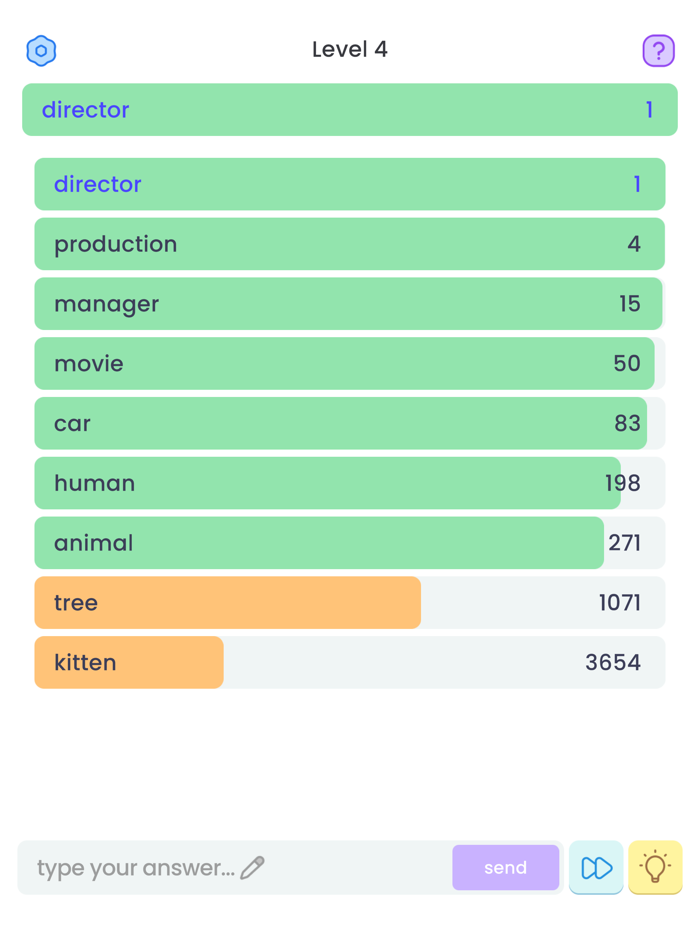Select the top director result bar
Image resolution: width=700 pixels, height=934 pixels.
349,110
